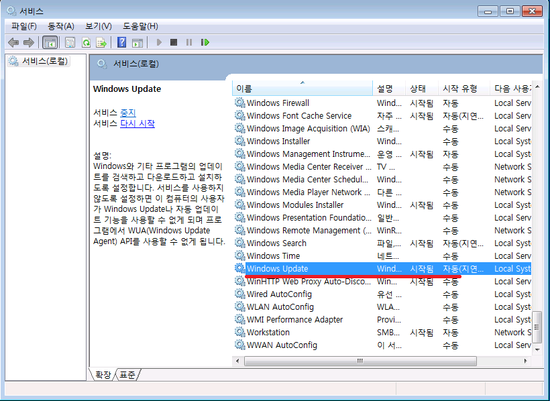550x401 pixels.
Task: Open the Help question mark icon
Action: click(121, 42)
